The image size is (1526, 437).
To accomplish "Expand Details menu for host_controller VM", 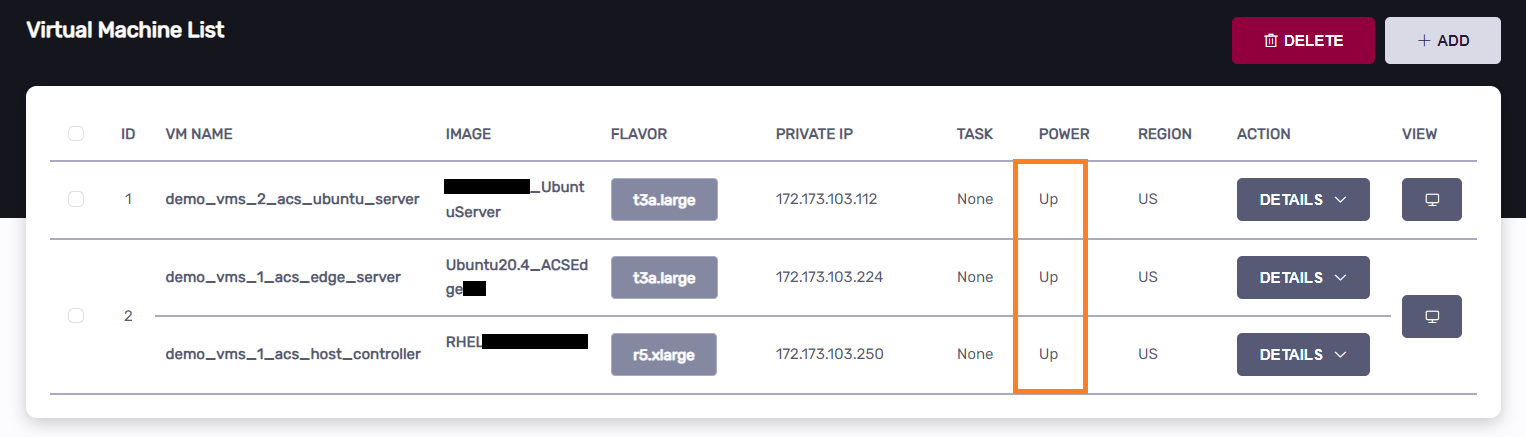I will tap(1302, 354).
